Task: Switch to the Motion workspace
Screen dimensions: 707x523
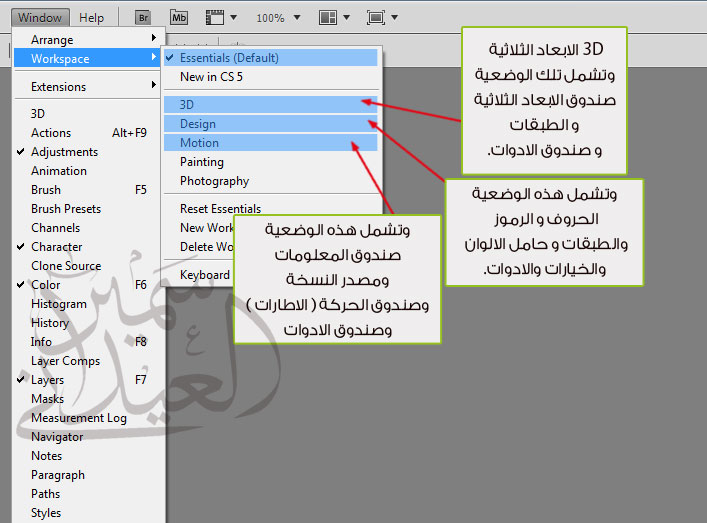Action: click(x=271, y=143)
